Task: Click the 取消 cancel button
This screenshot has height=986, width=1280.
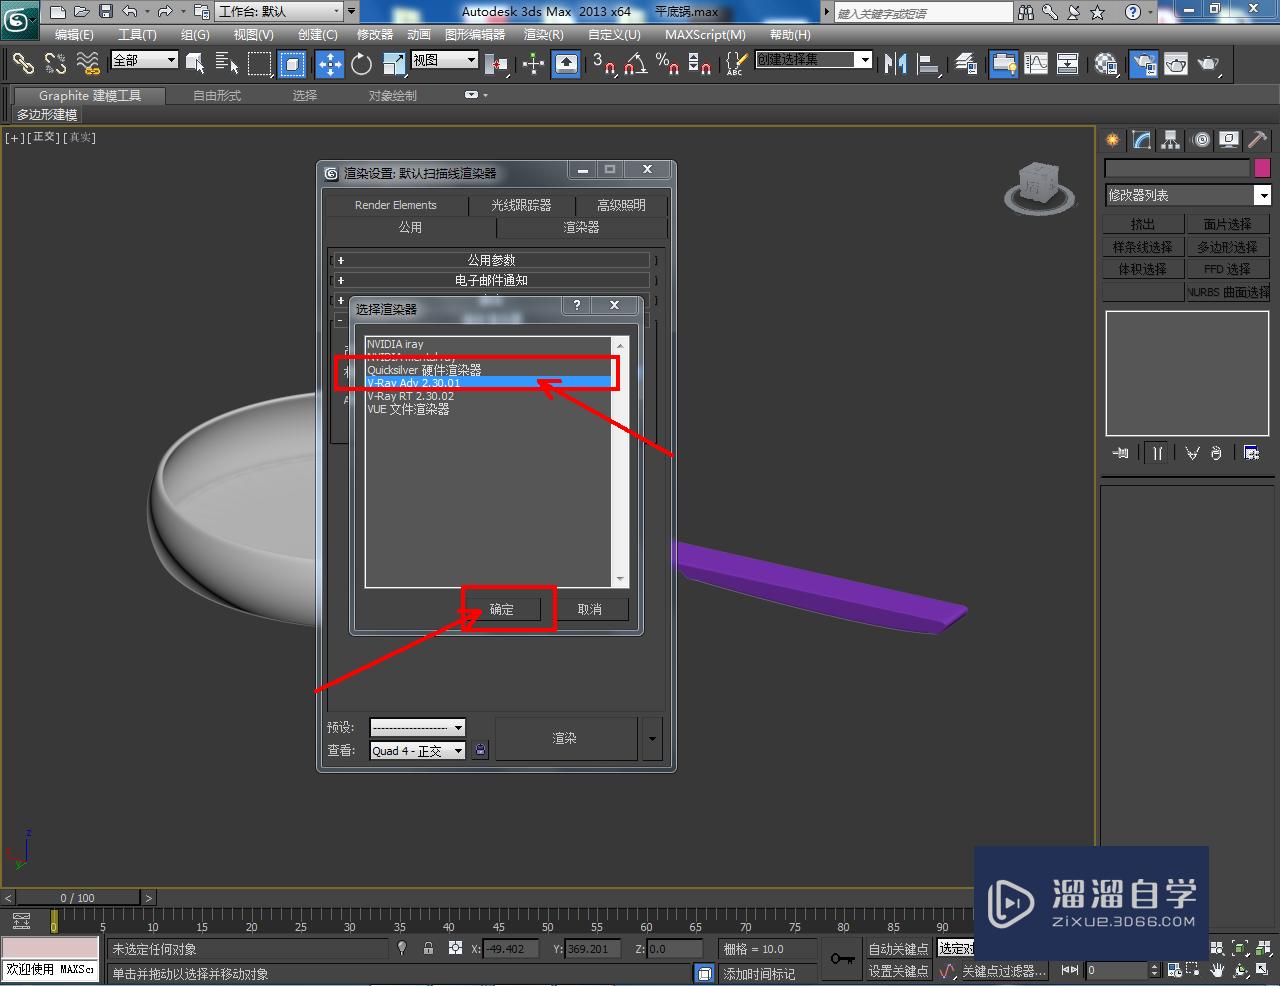Action: tap(590, 609)
